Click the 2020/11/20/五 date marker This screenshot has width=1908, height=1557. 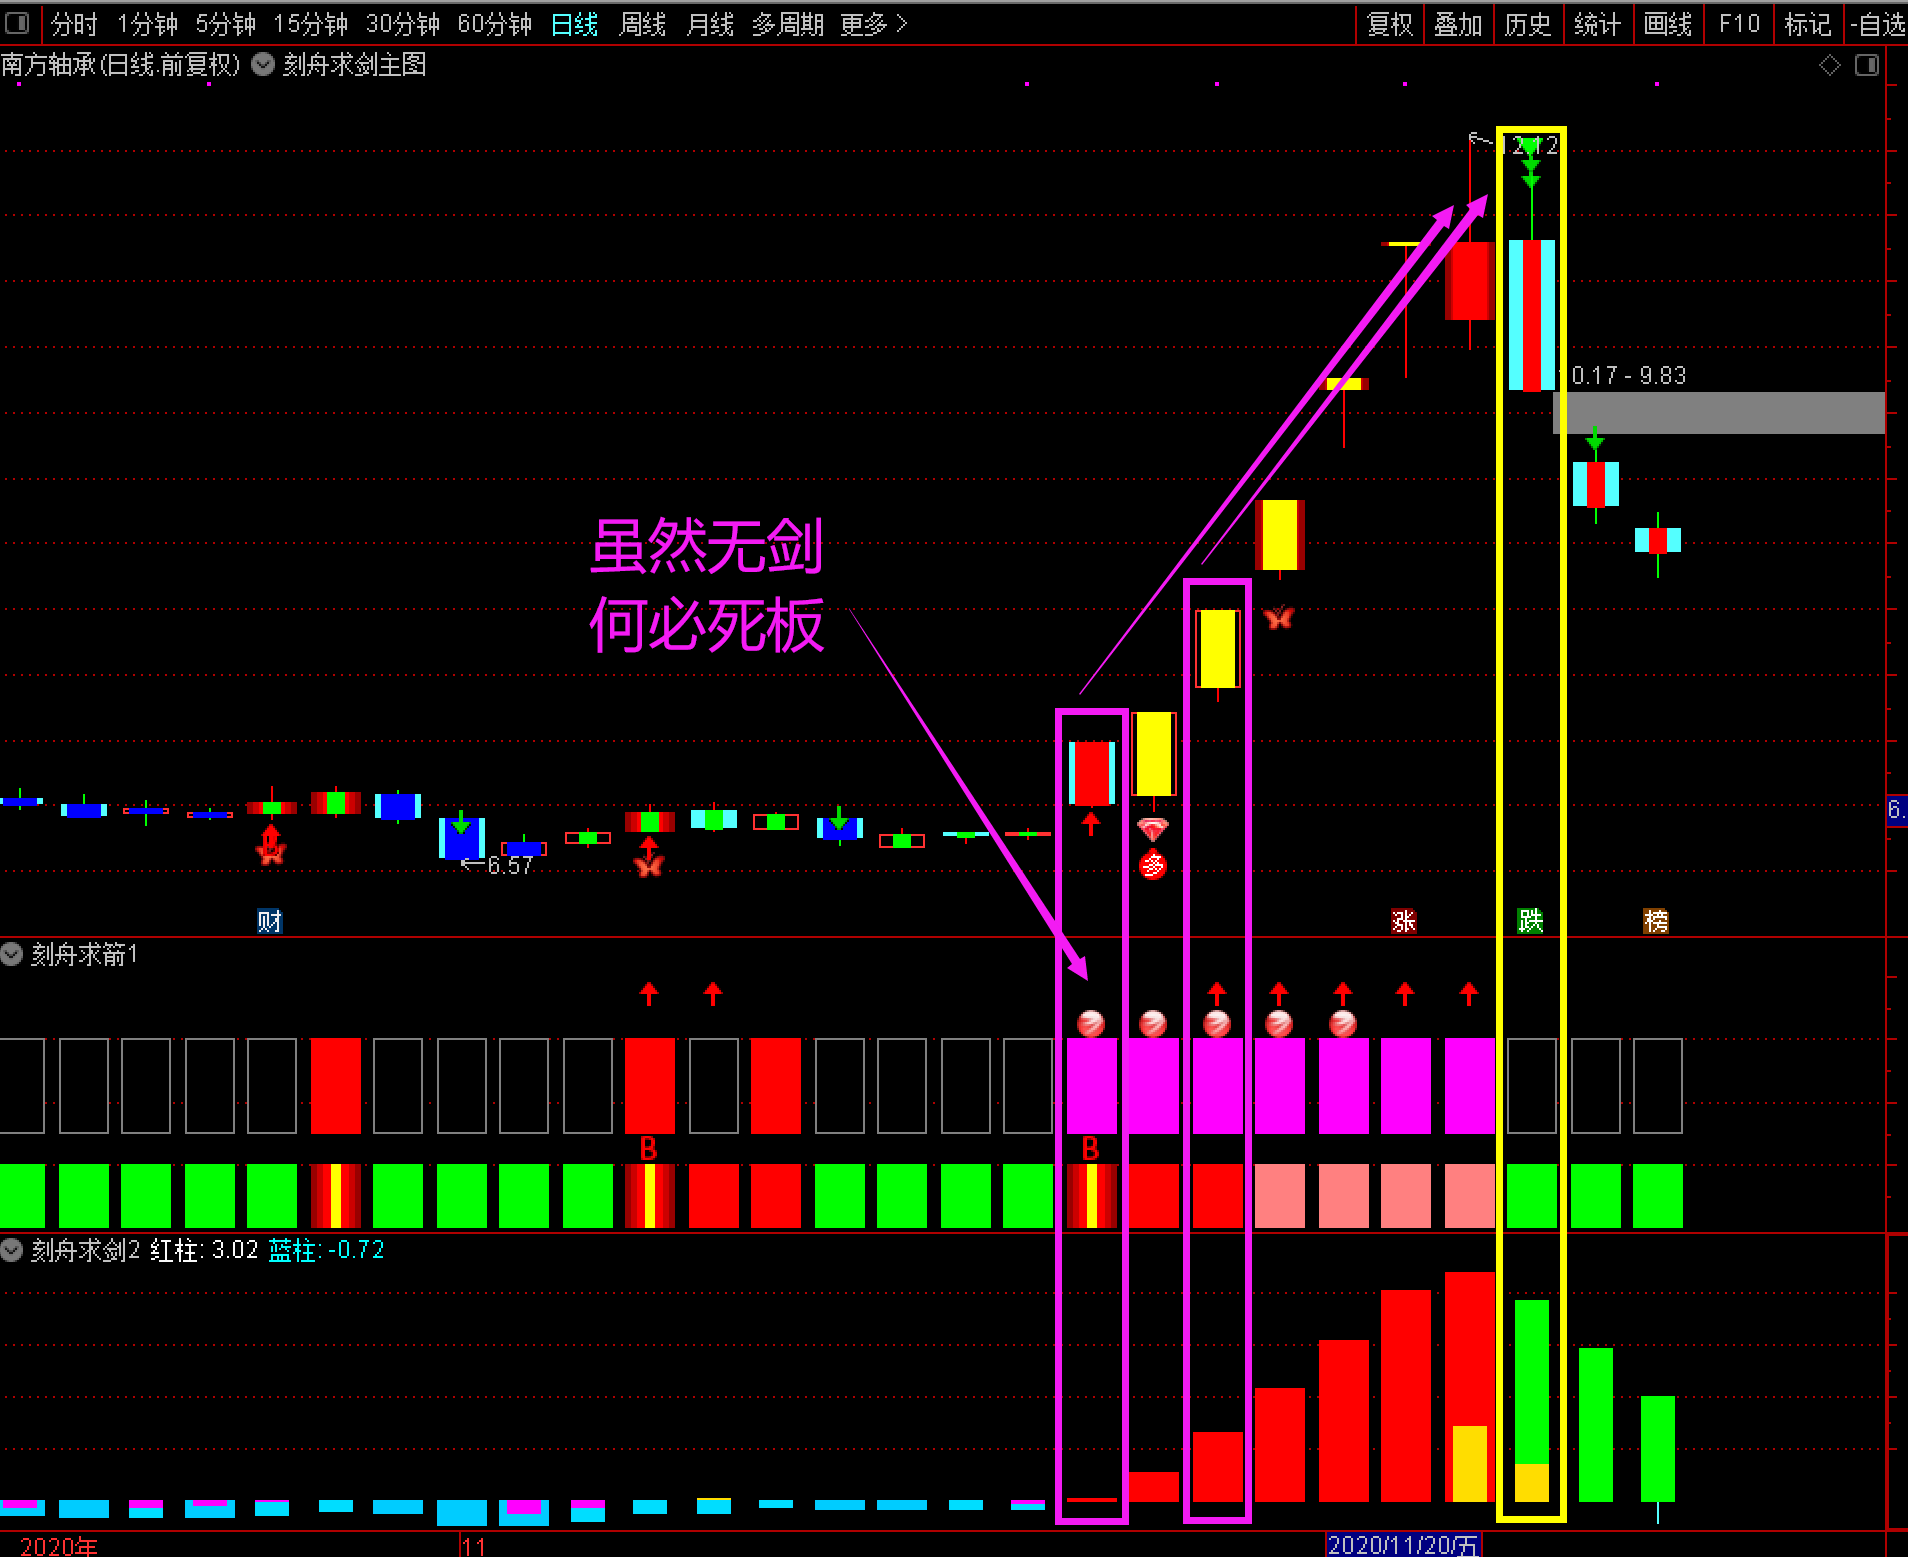[1403, 1545]
